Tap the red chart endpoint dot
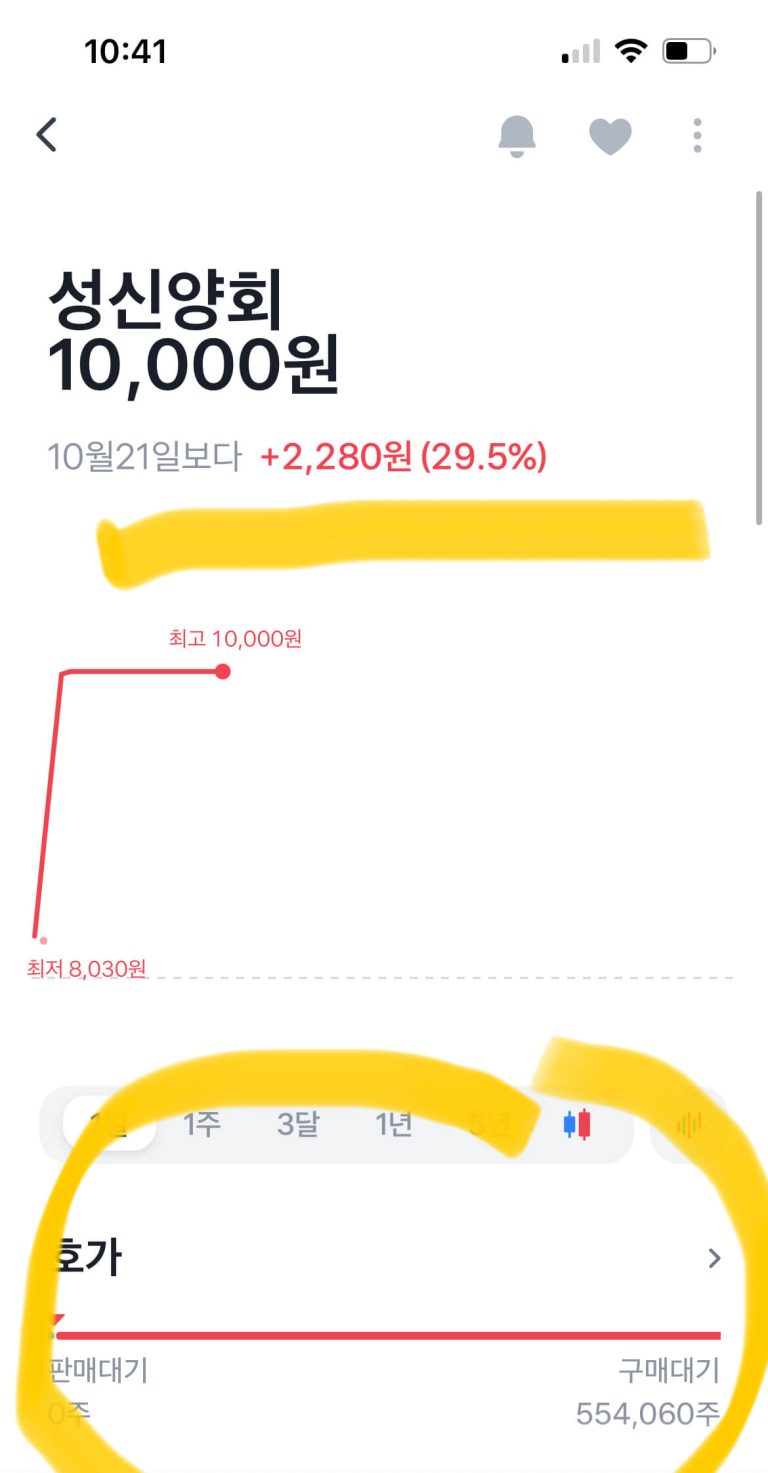768x1473 pixels. tap(223, 671)
